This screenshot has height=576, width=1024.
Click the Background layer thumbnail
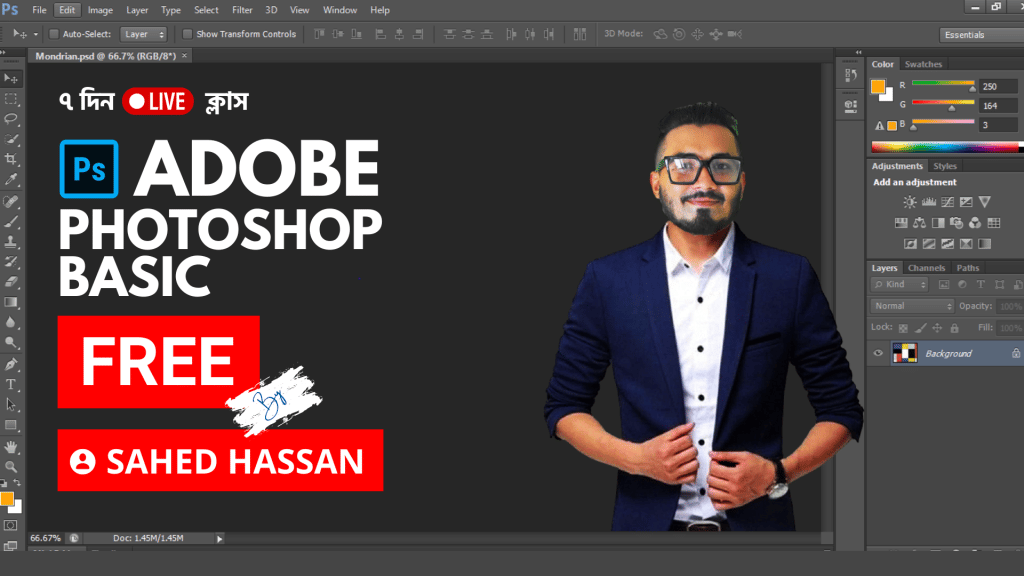point(904,353)
